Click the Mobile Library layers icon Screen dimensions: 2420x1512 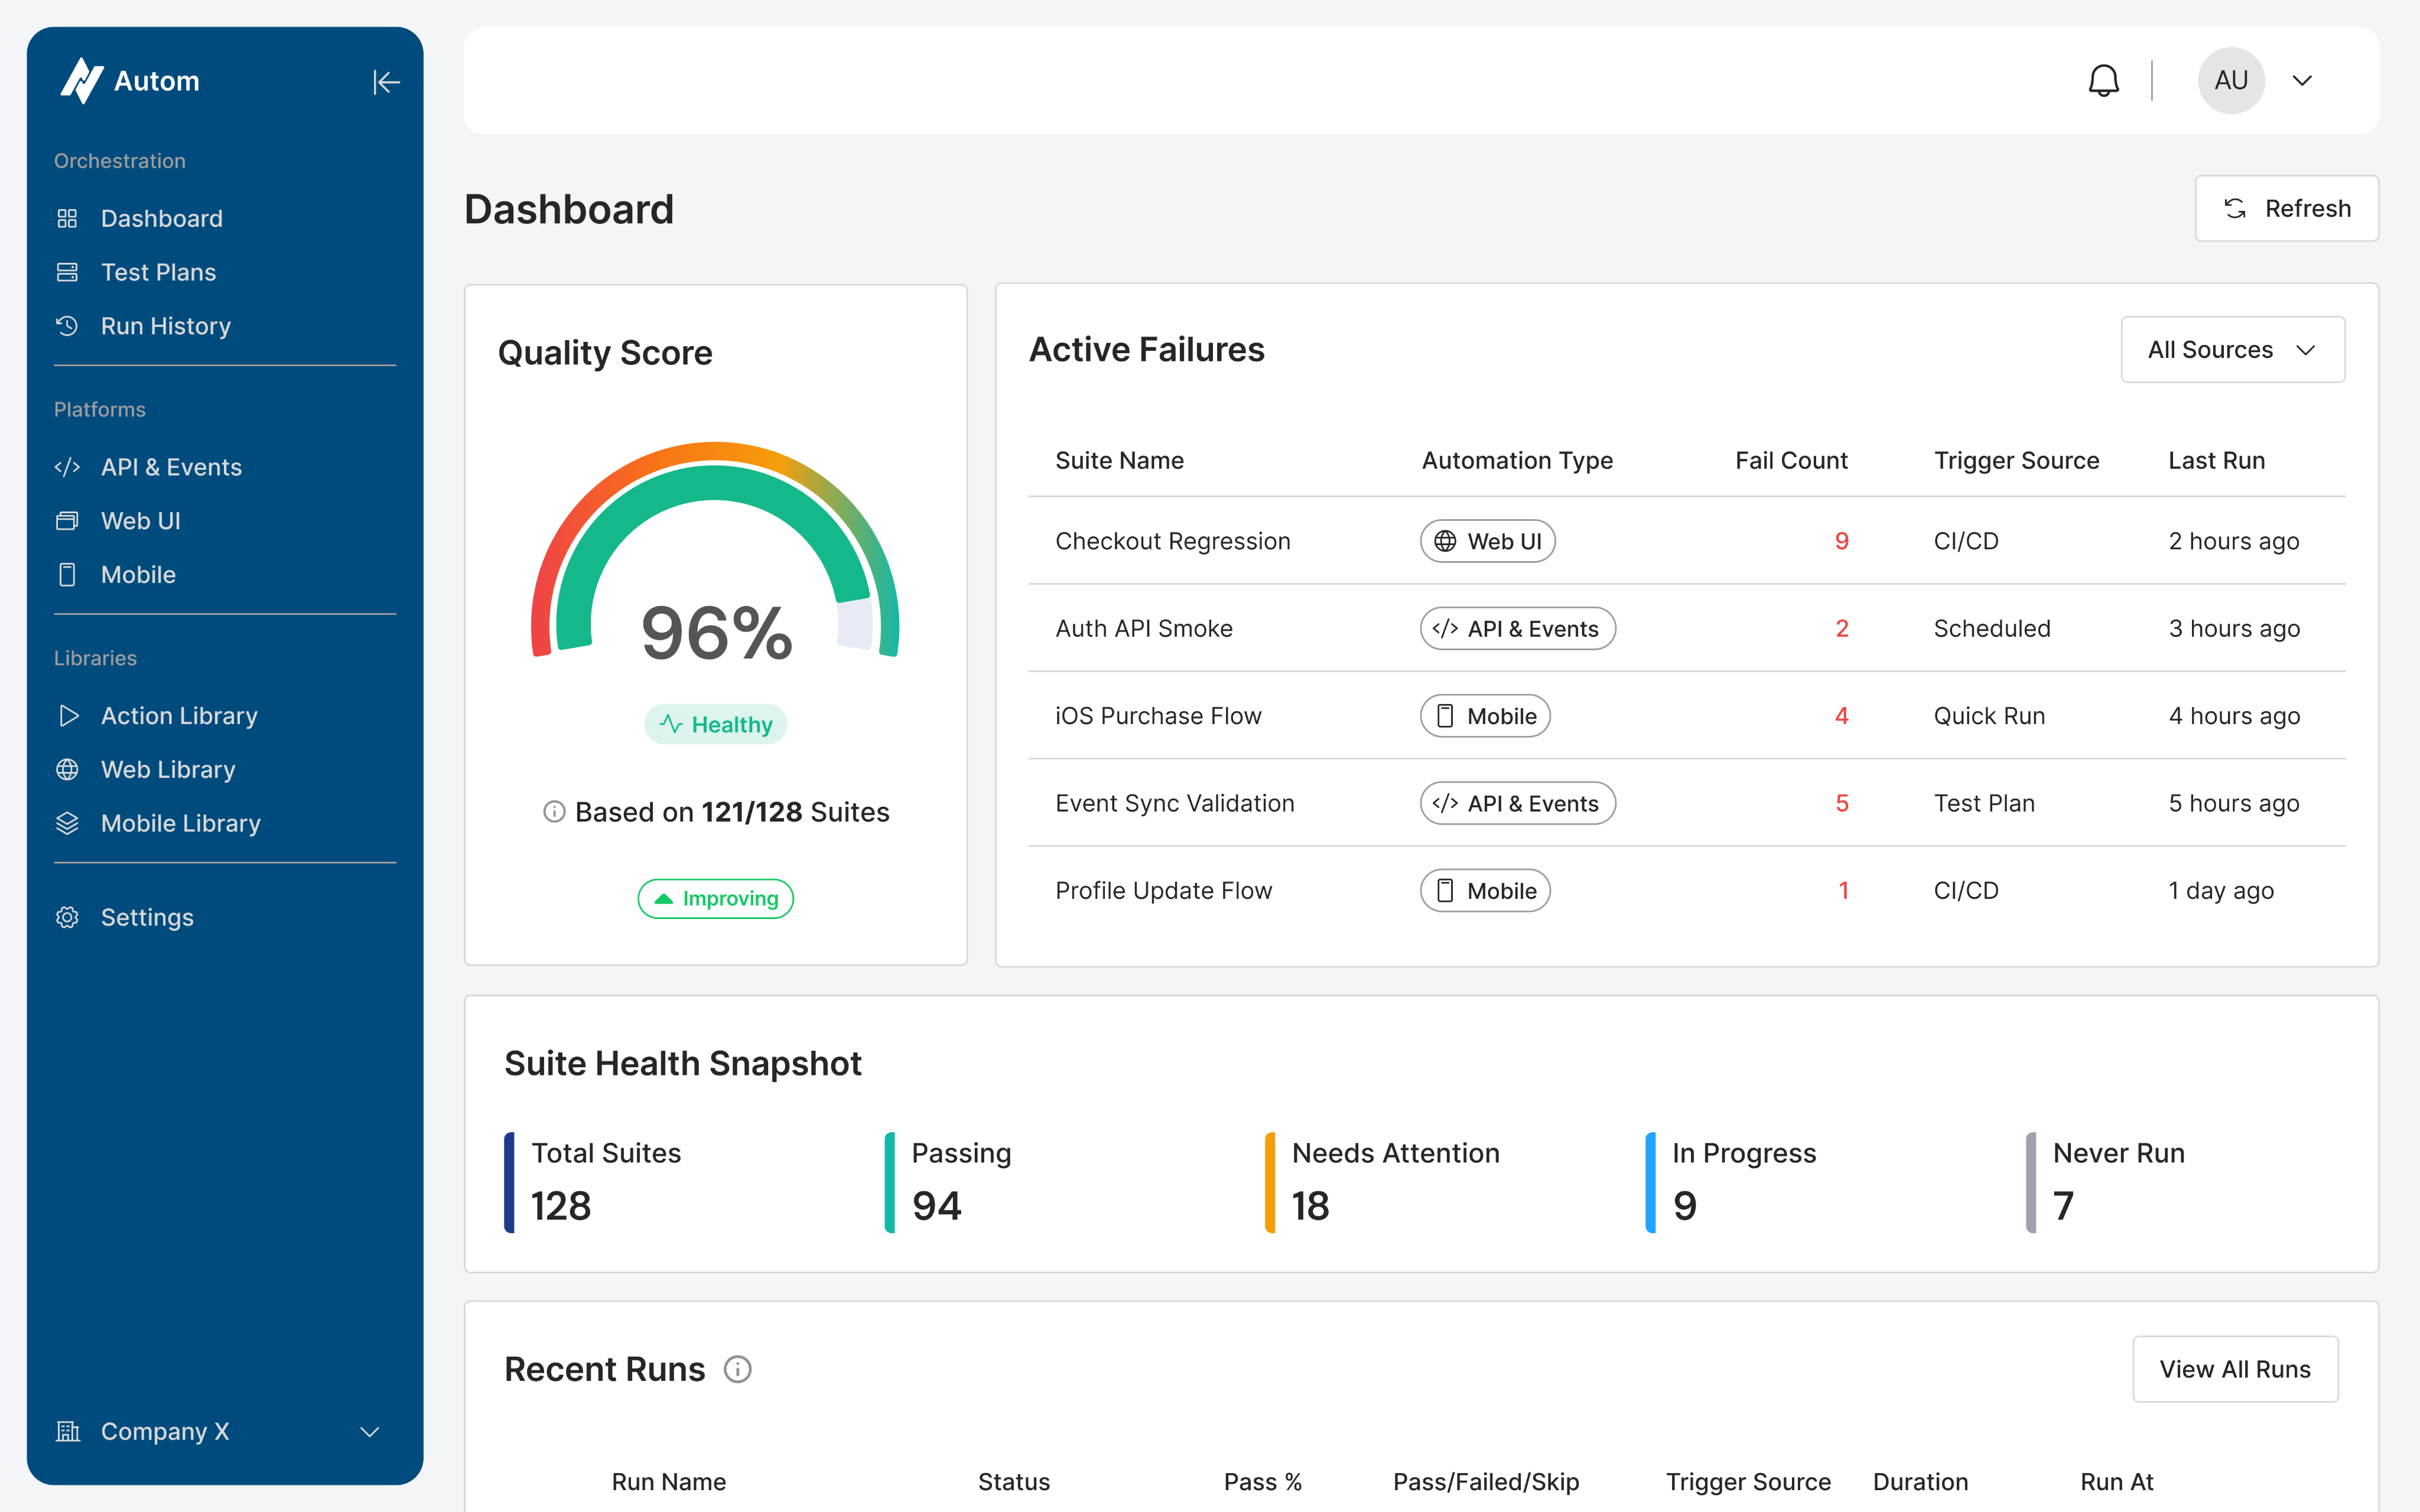pyautogui.click(x=67, y=823)
